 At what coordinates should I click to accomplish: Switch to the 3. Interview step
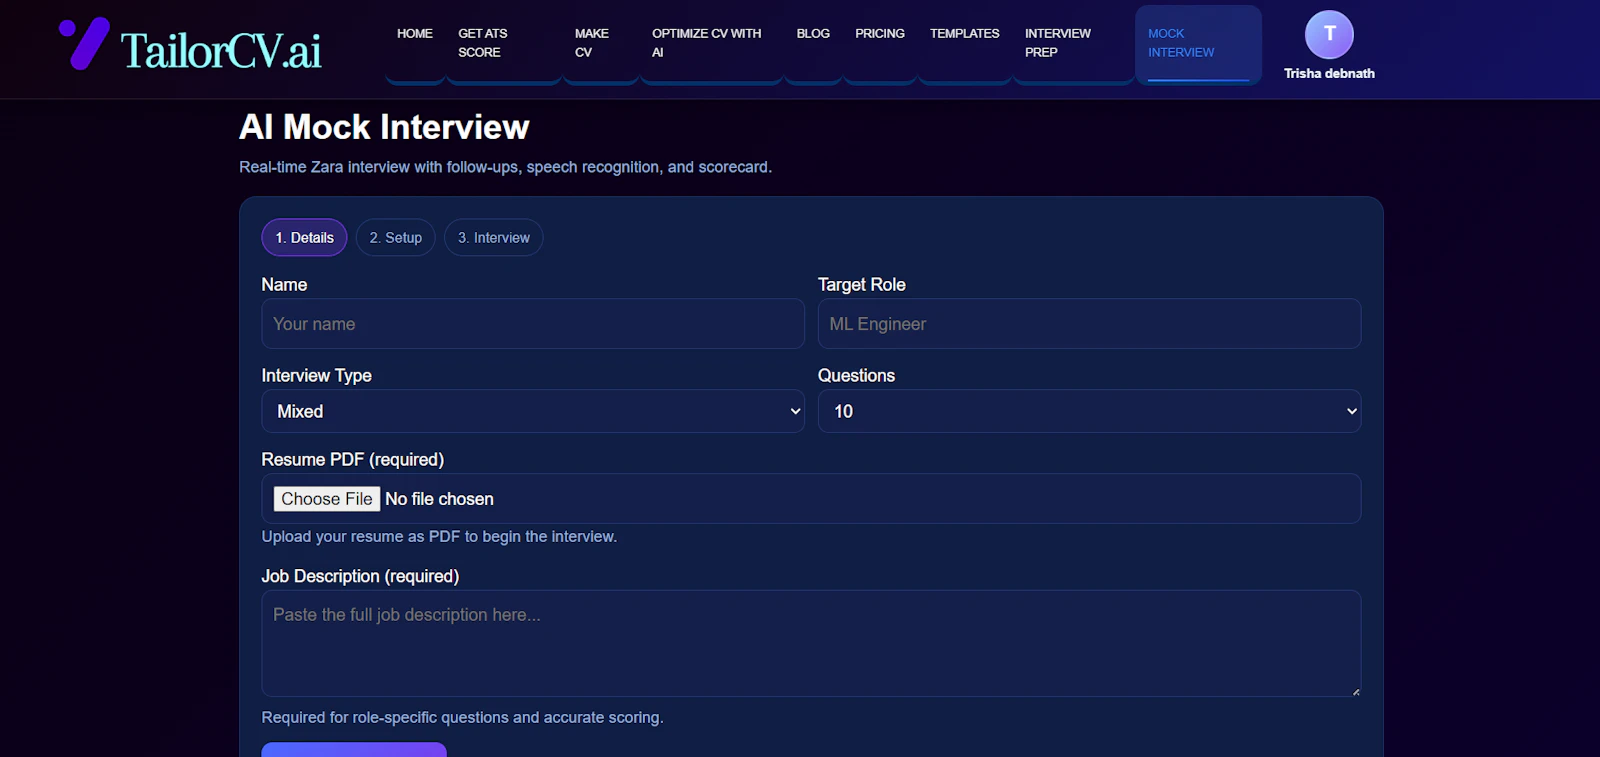pyautogui.click(x=494, y=238)
